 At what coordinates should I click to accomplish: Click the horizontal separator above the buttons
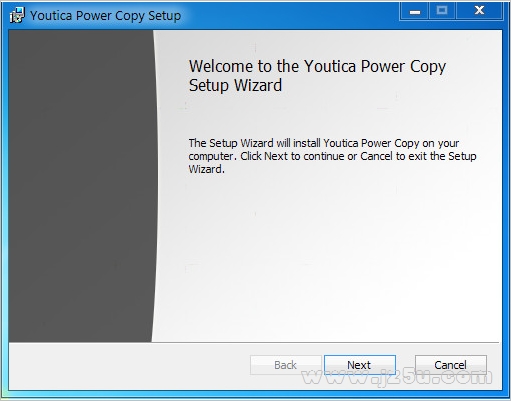click(x=255, y=342)
